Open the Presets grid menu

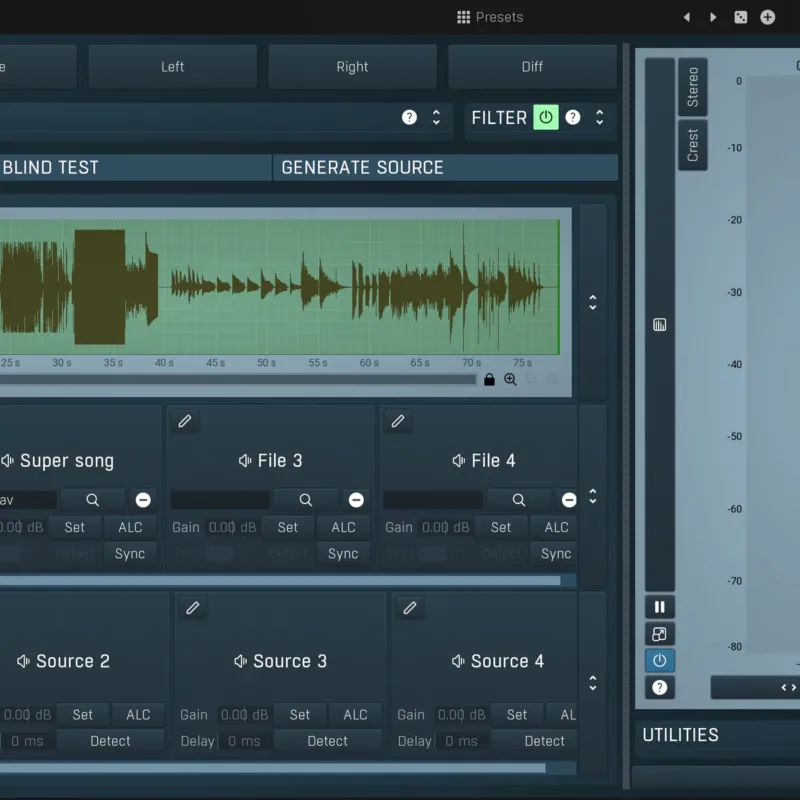point(490,17)
